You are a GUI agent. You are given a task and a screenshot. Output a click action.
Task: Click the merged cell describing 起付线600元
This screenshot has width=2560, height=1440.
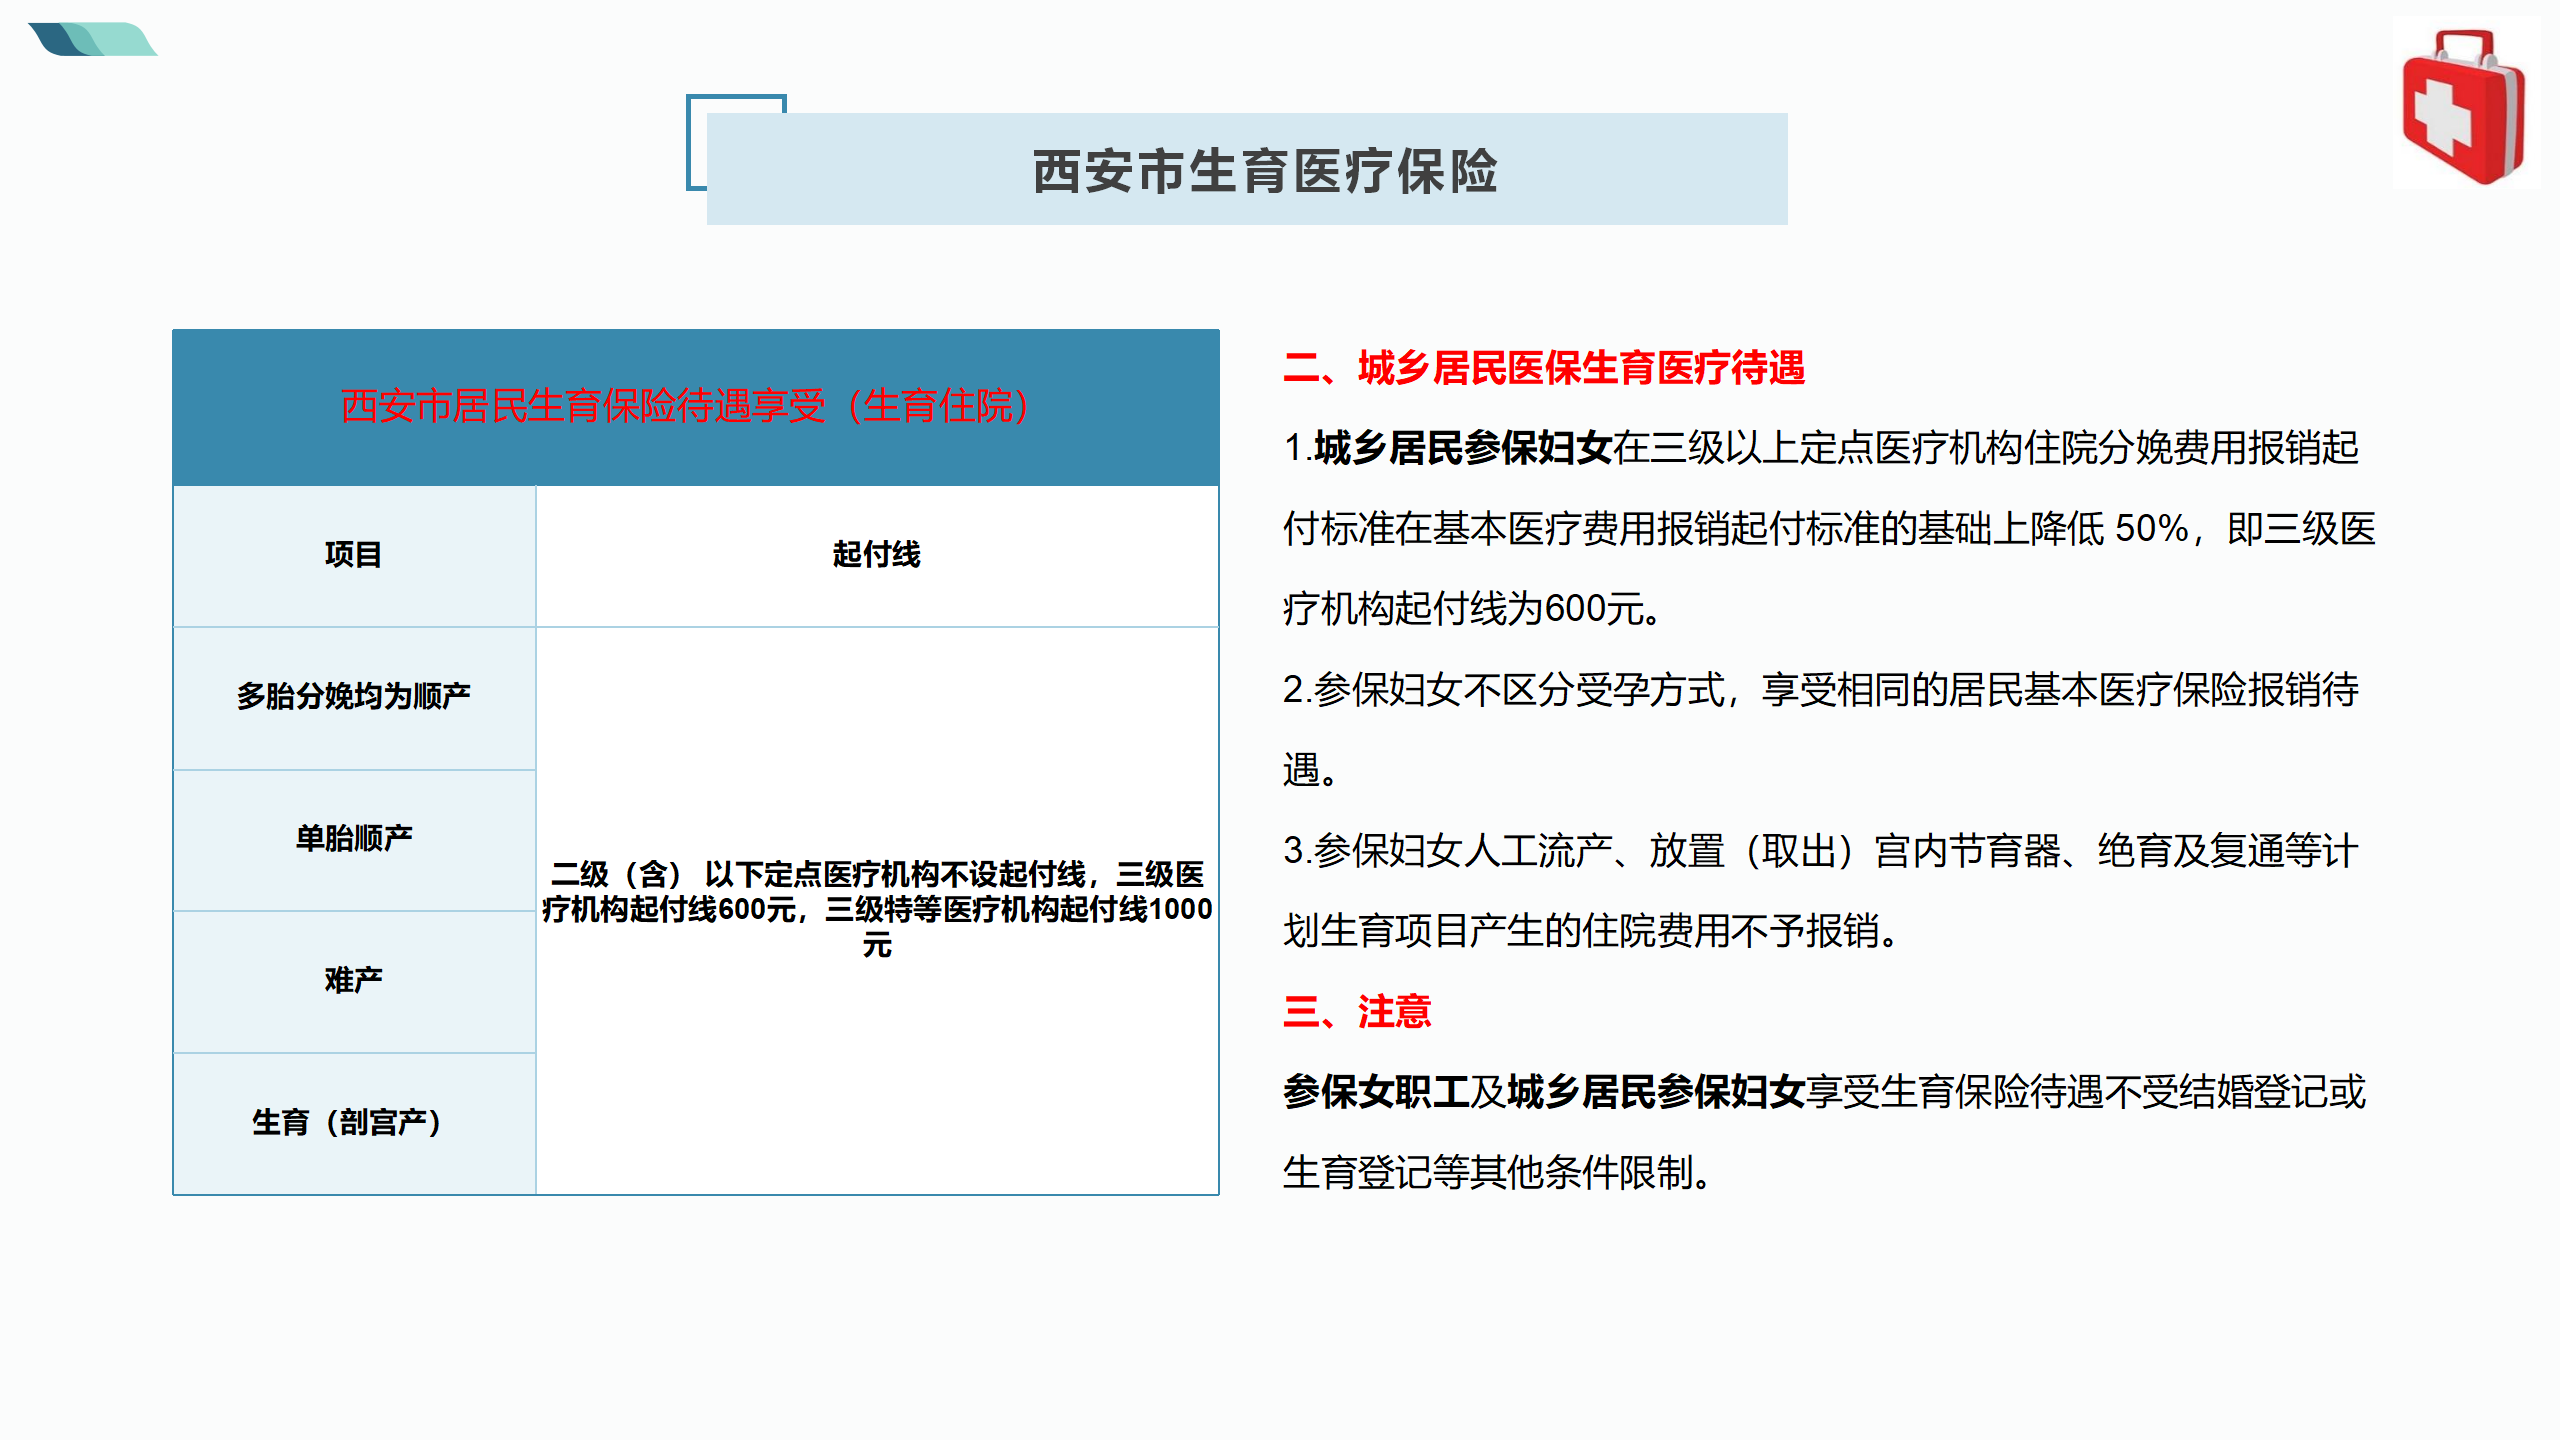pos(876,908)
